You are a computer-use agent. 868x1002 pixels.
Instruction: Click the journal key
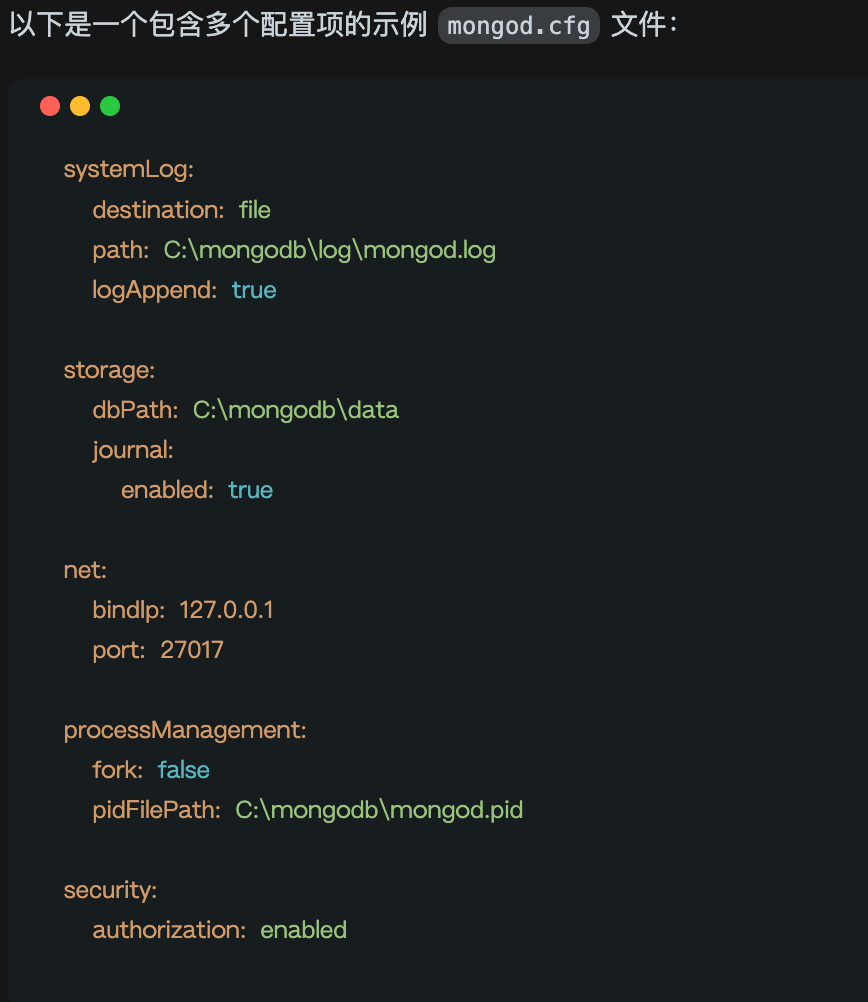tap(133, 450)
